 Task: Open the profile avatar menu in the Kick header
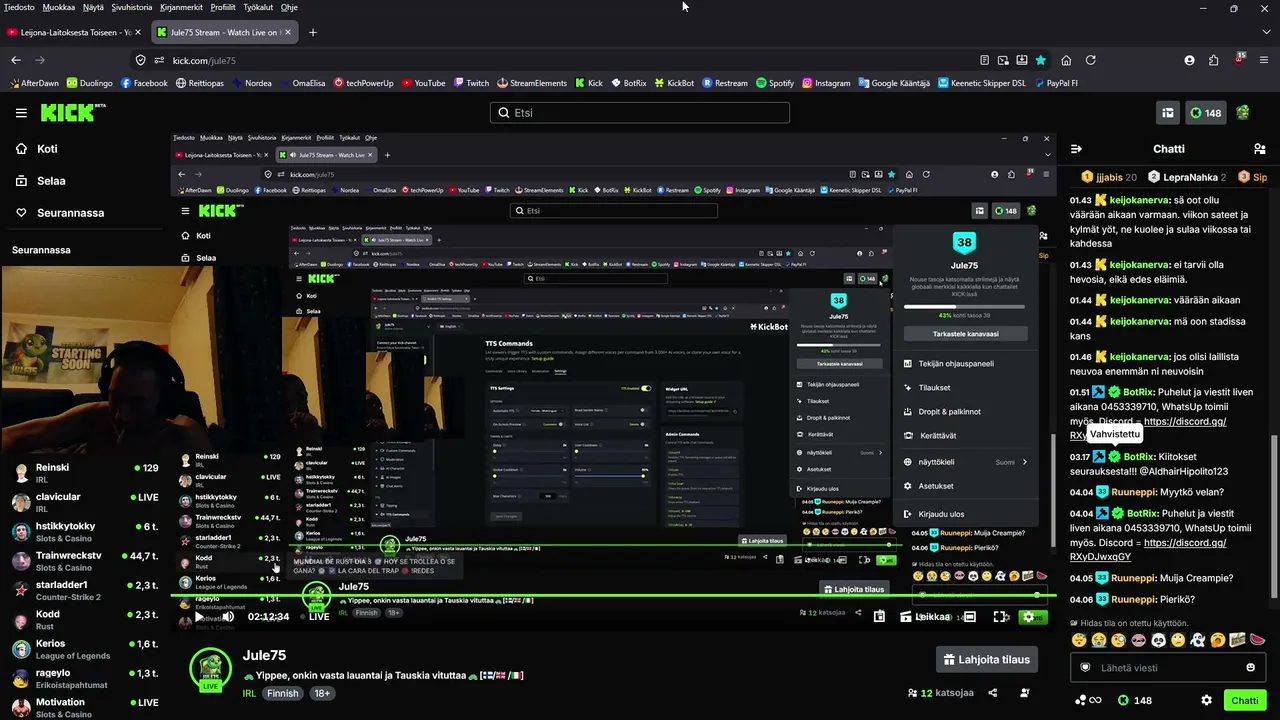pos(1243,113)
